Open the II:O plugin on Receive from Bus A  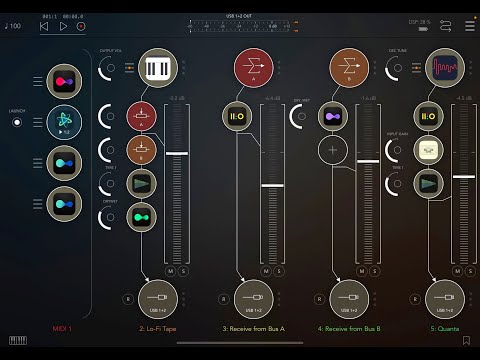pyautogui.click(x=237, y=116)
